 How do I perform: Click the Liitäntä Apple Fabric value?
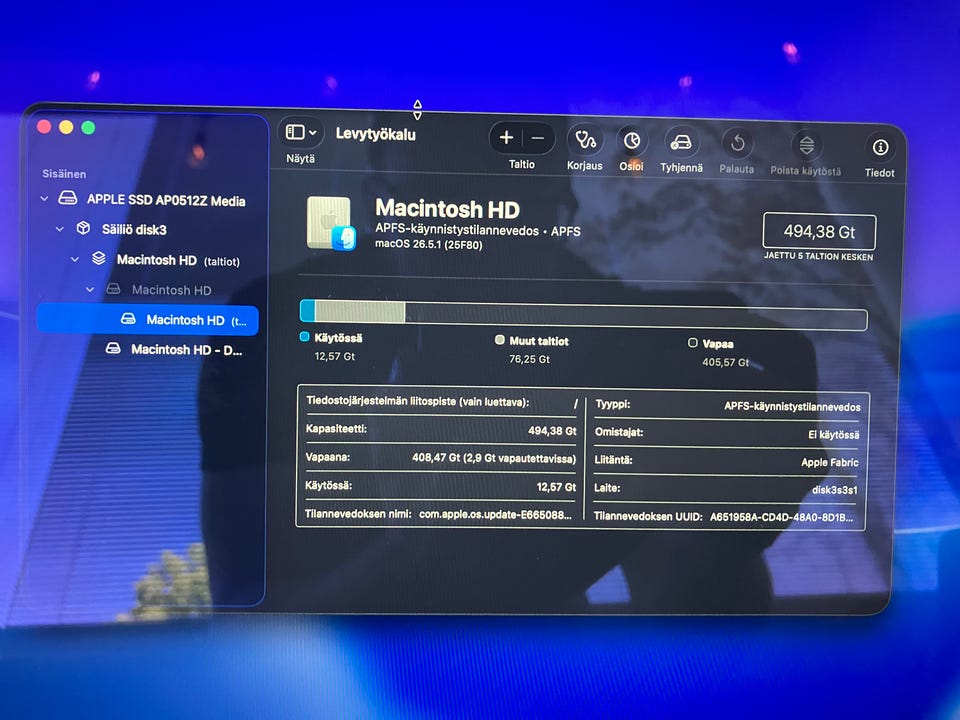tap(830, 462)
